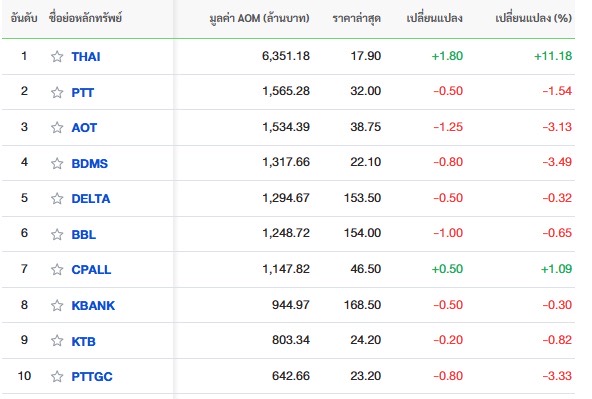
Task: Open the THAI stock symbol link
Action: coord(86,57)
